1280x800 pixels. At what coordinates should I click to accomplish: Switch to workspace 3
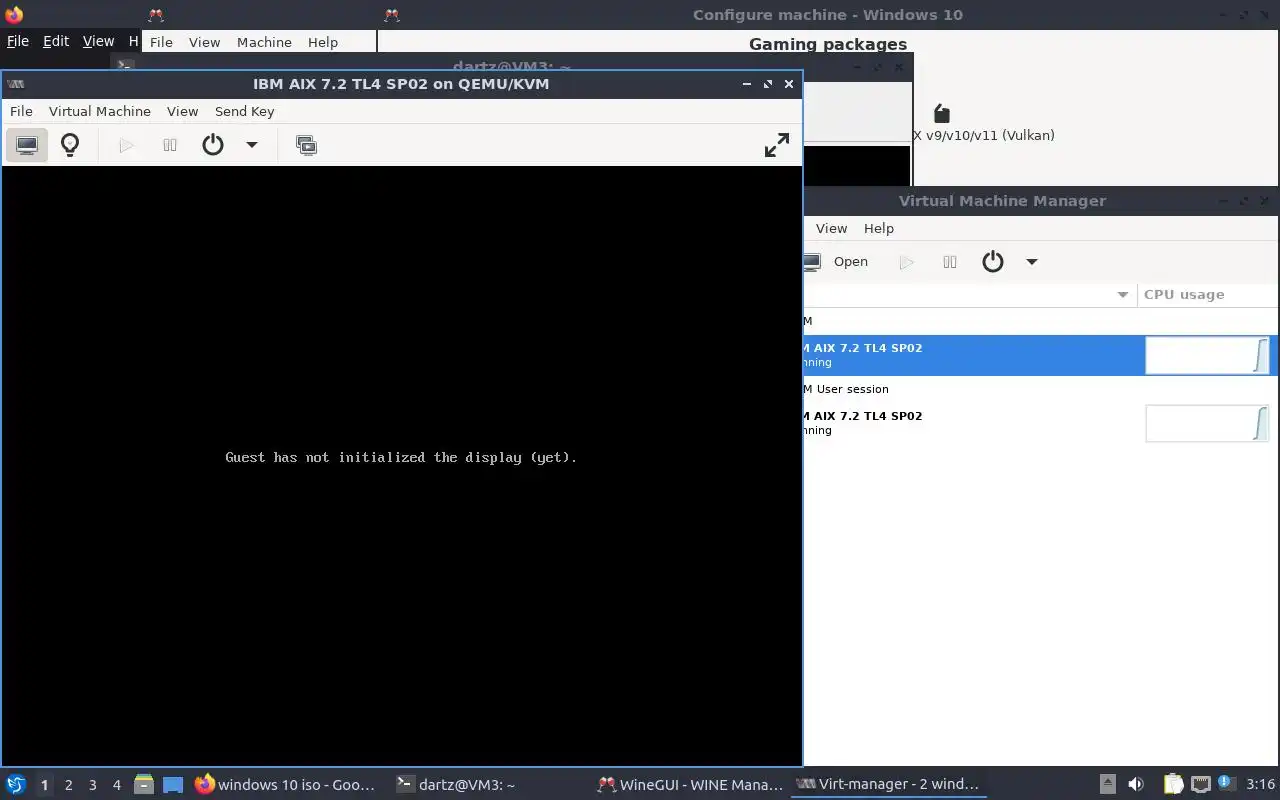pyautogui.click(x=92, y=785)
